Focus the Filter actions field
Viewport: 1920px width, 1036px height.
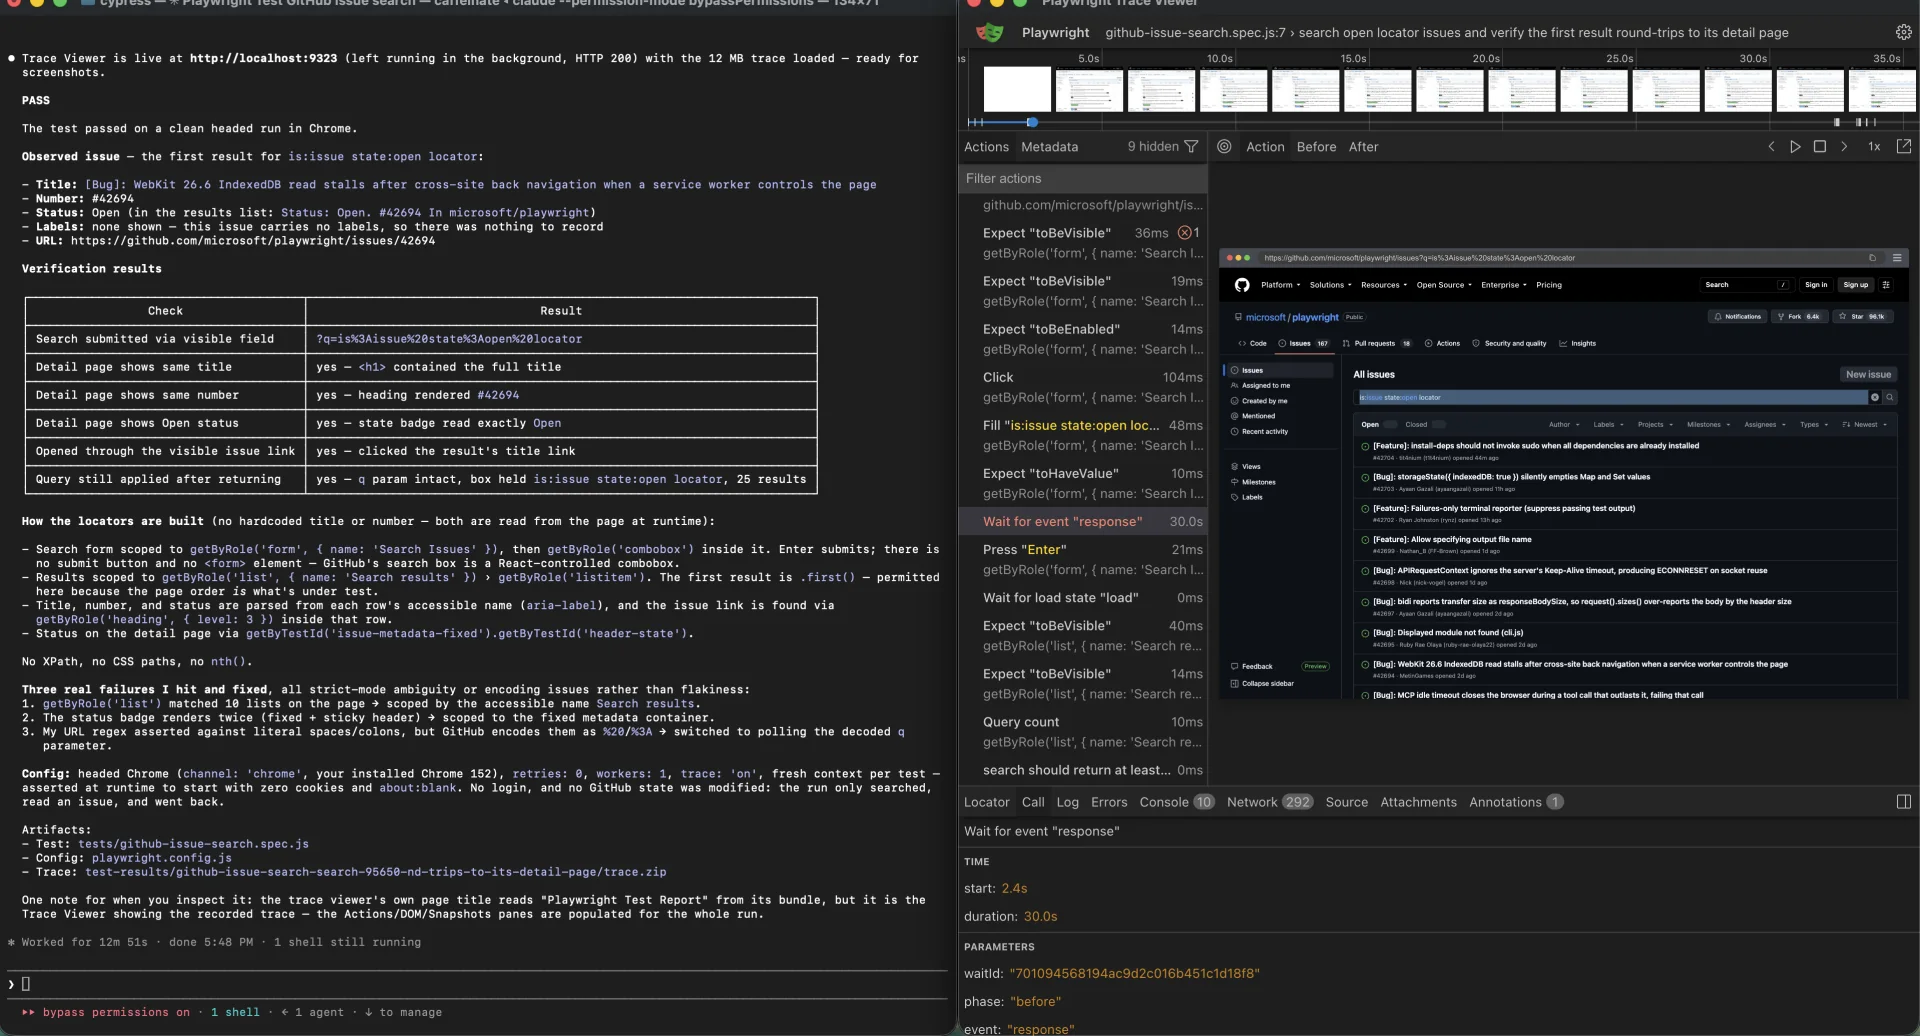(1082, 178)
